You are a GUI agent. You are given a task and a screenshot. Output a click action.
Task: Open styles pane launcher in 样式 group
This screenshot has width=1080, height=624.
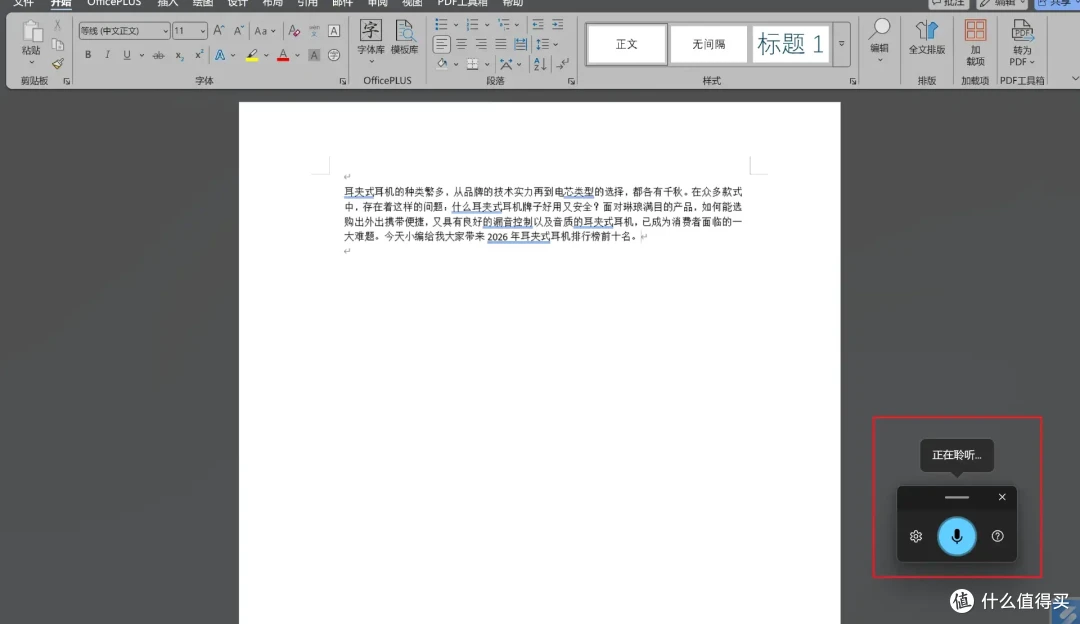pyautogui.click(x=853, y=81)
